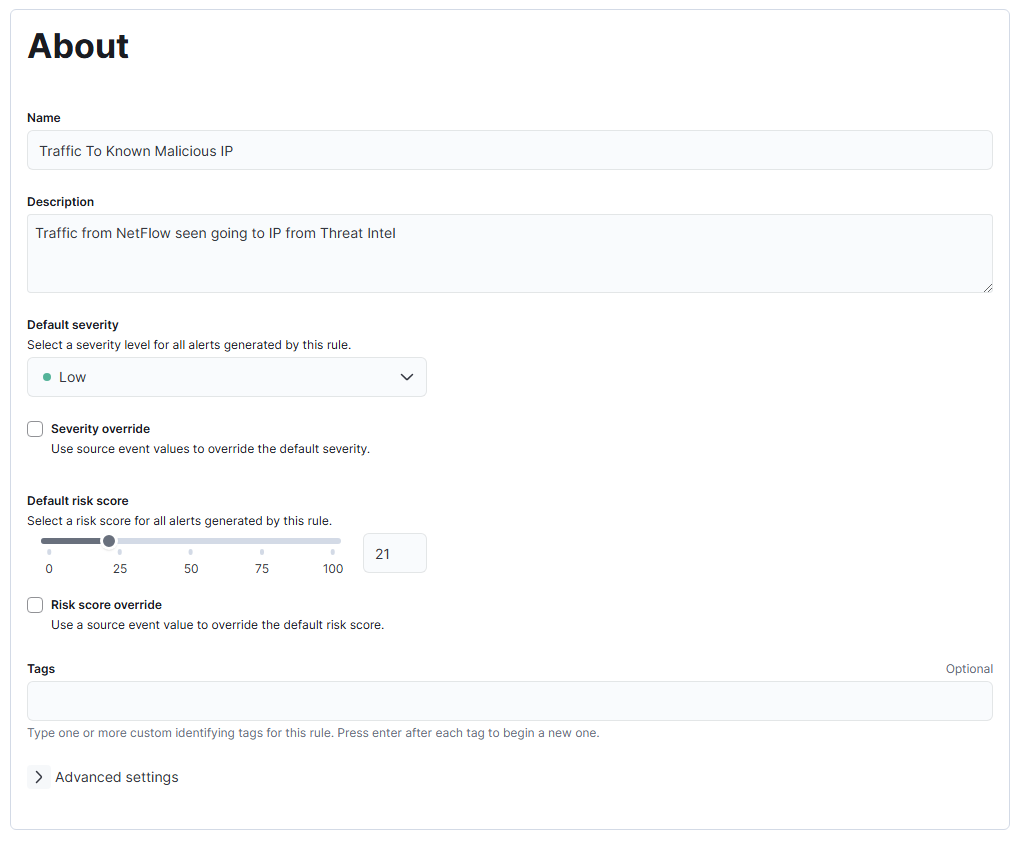Image resolution: width=1019 pixels, height=841 pixels.
Task: Click inside the Description text area
Action: (509, 253)
